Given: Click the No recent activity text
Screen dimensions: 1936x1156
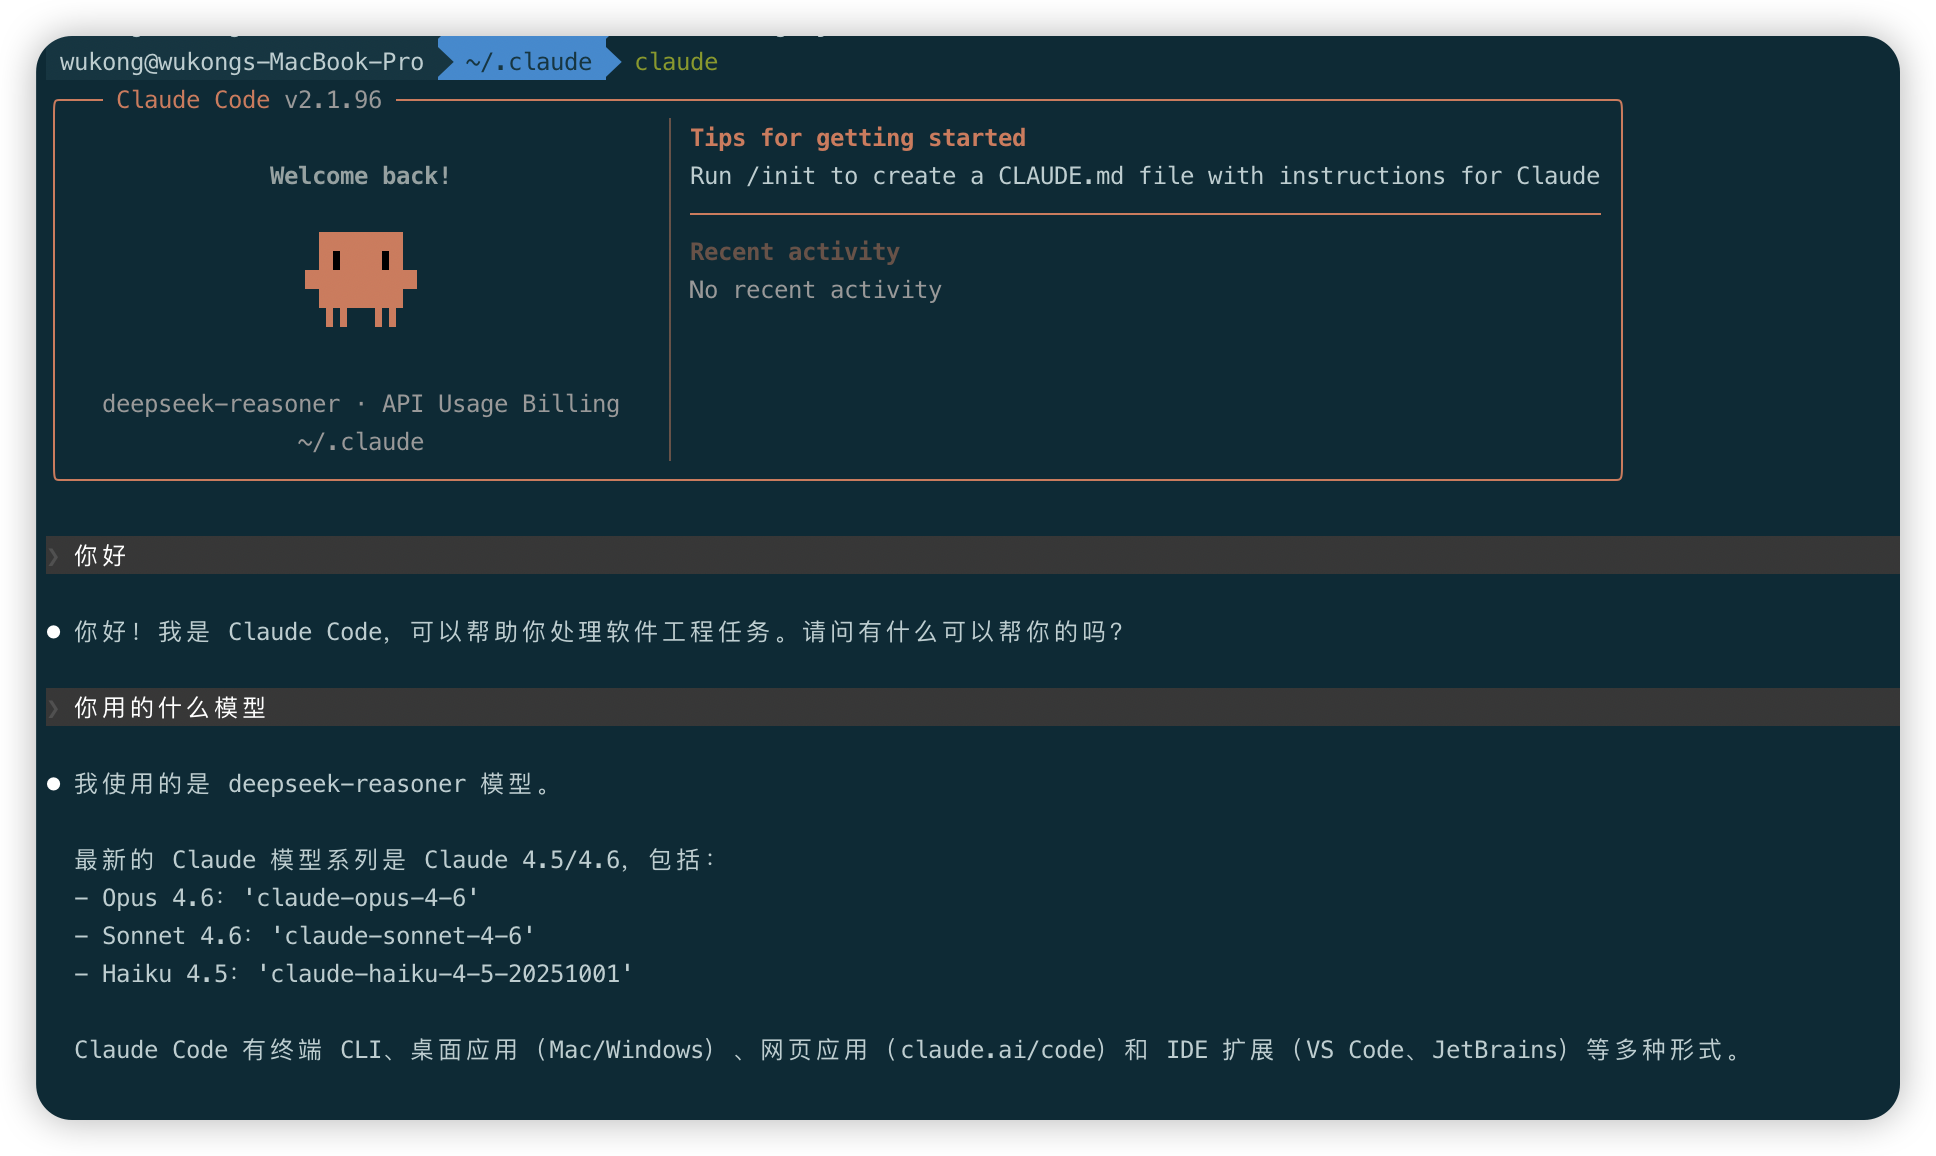Looking at the screenshot, I should 815,289.
